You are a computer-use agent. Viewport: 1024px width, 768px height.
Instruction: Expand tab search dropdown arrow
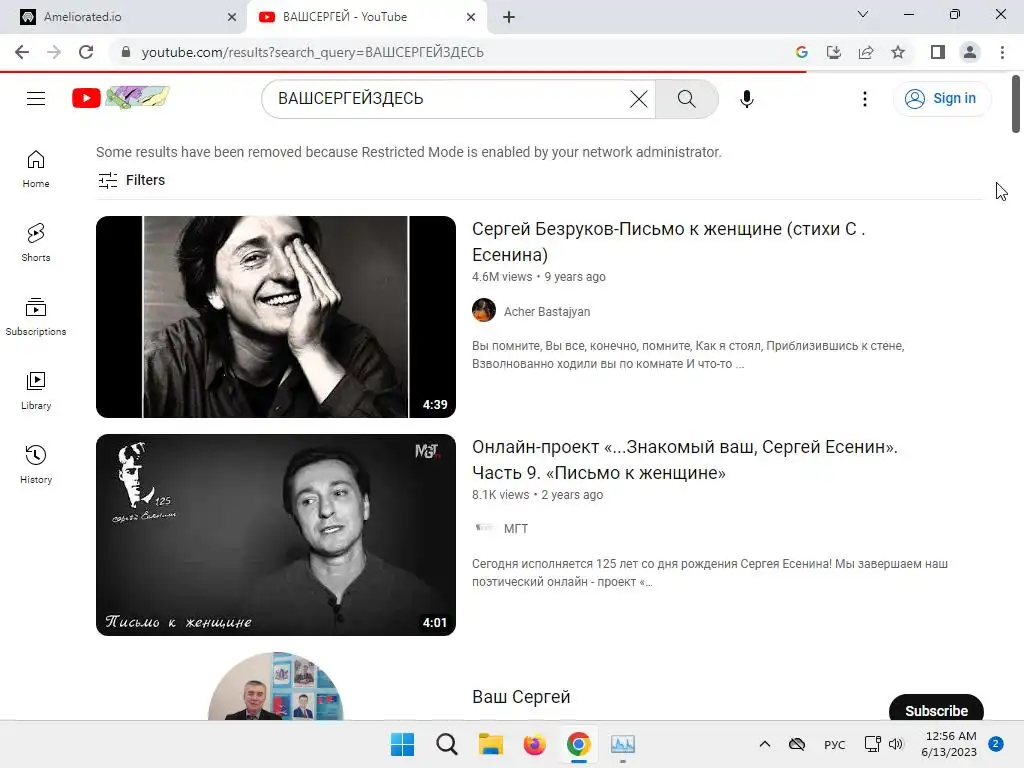(863, 14)
